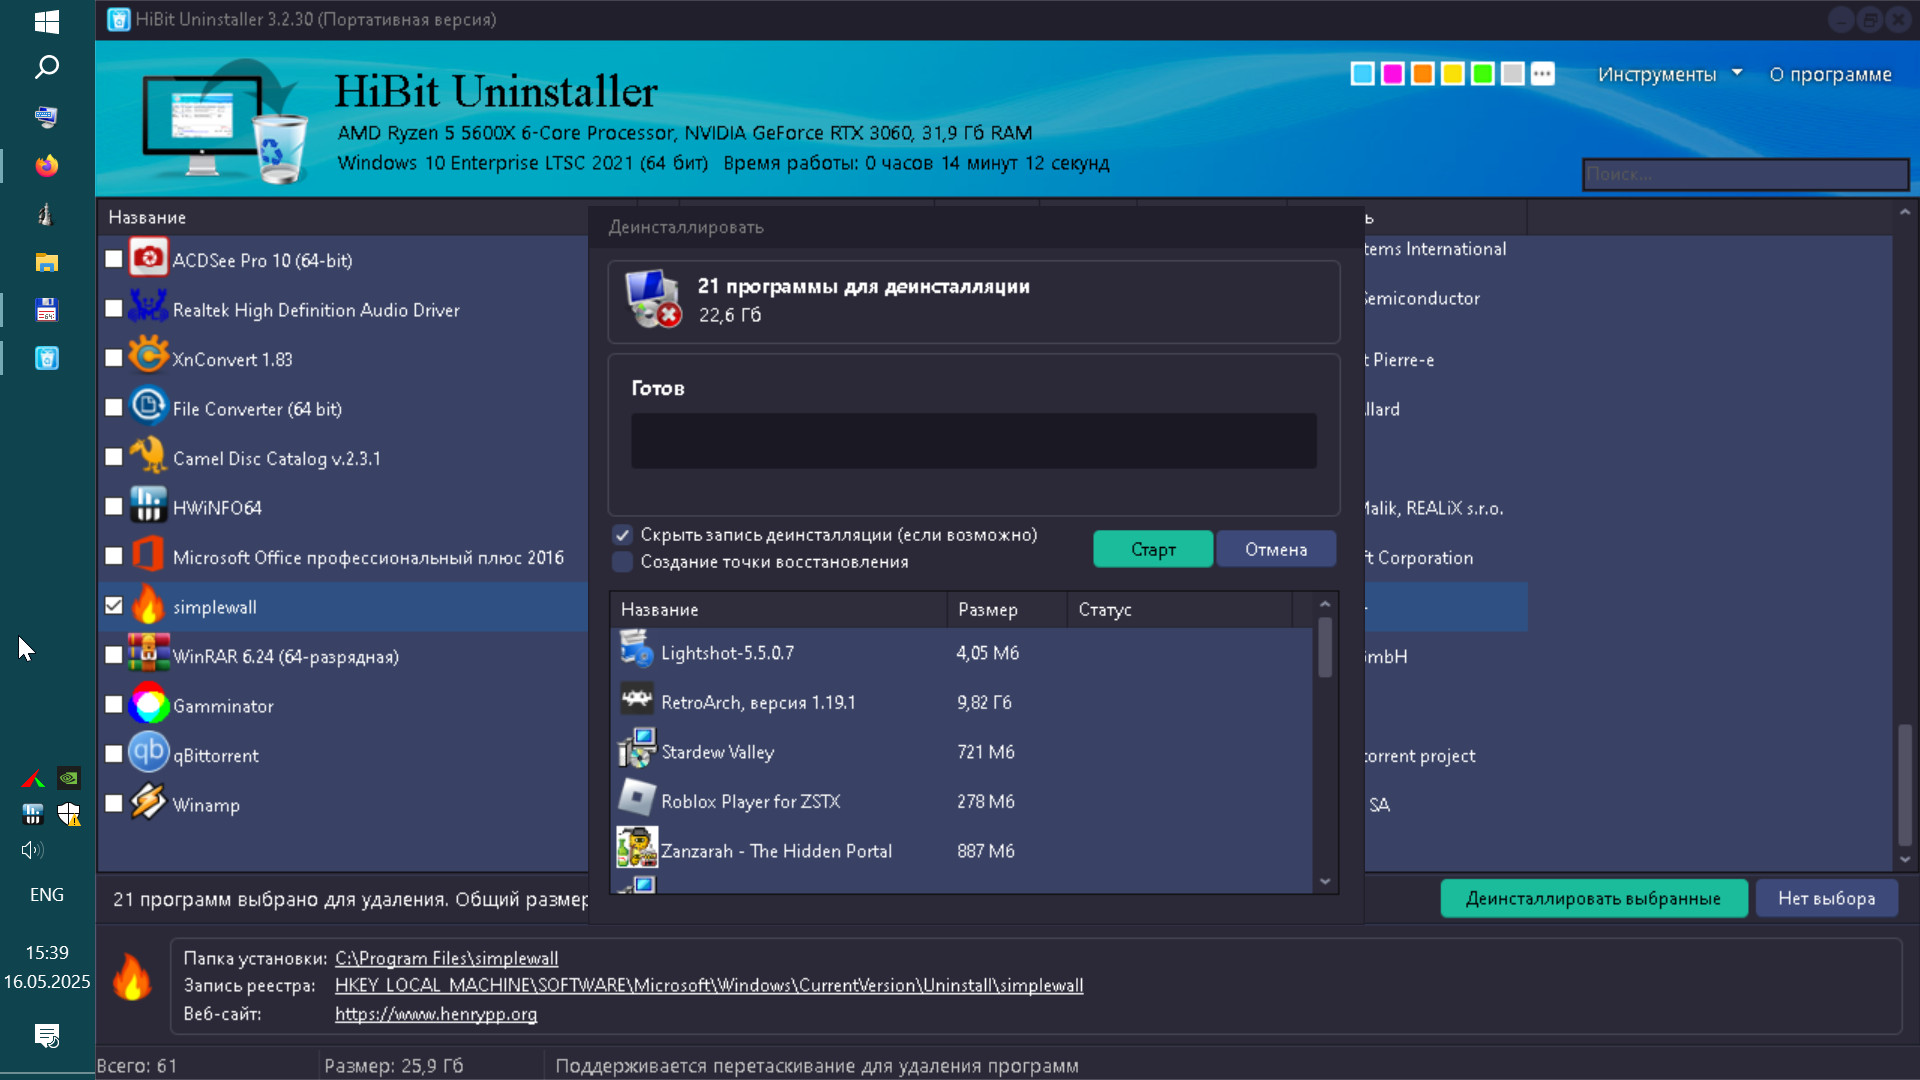Image resolution: width=1920 pixels, height=1080 pixels.
Task: Open the Инструменты dropdown menu
Action: coord(1668,74)
